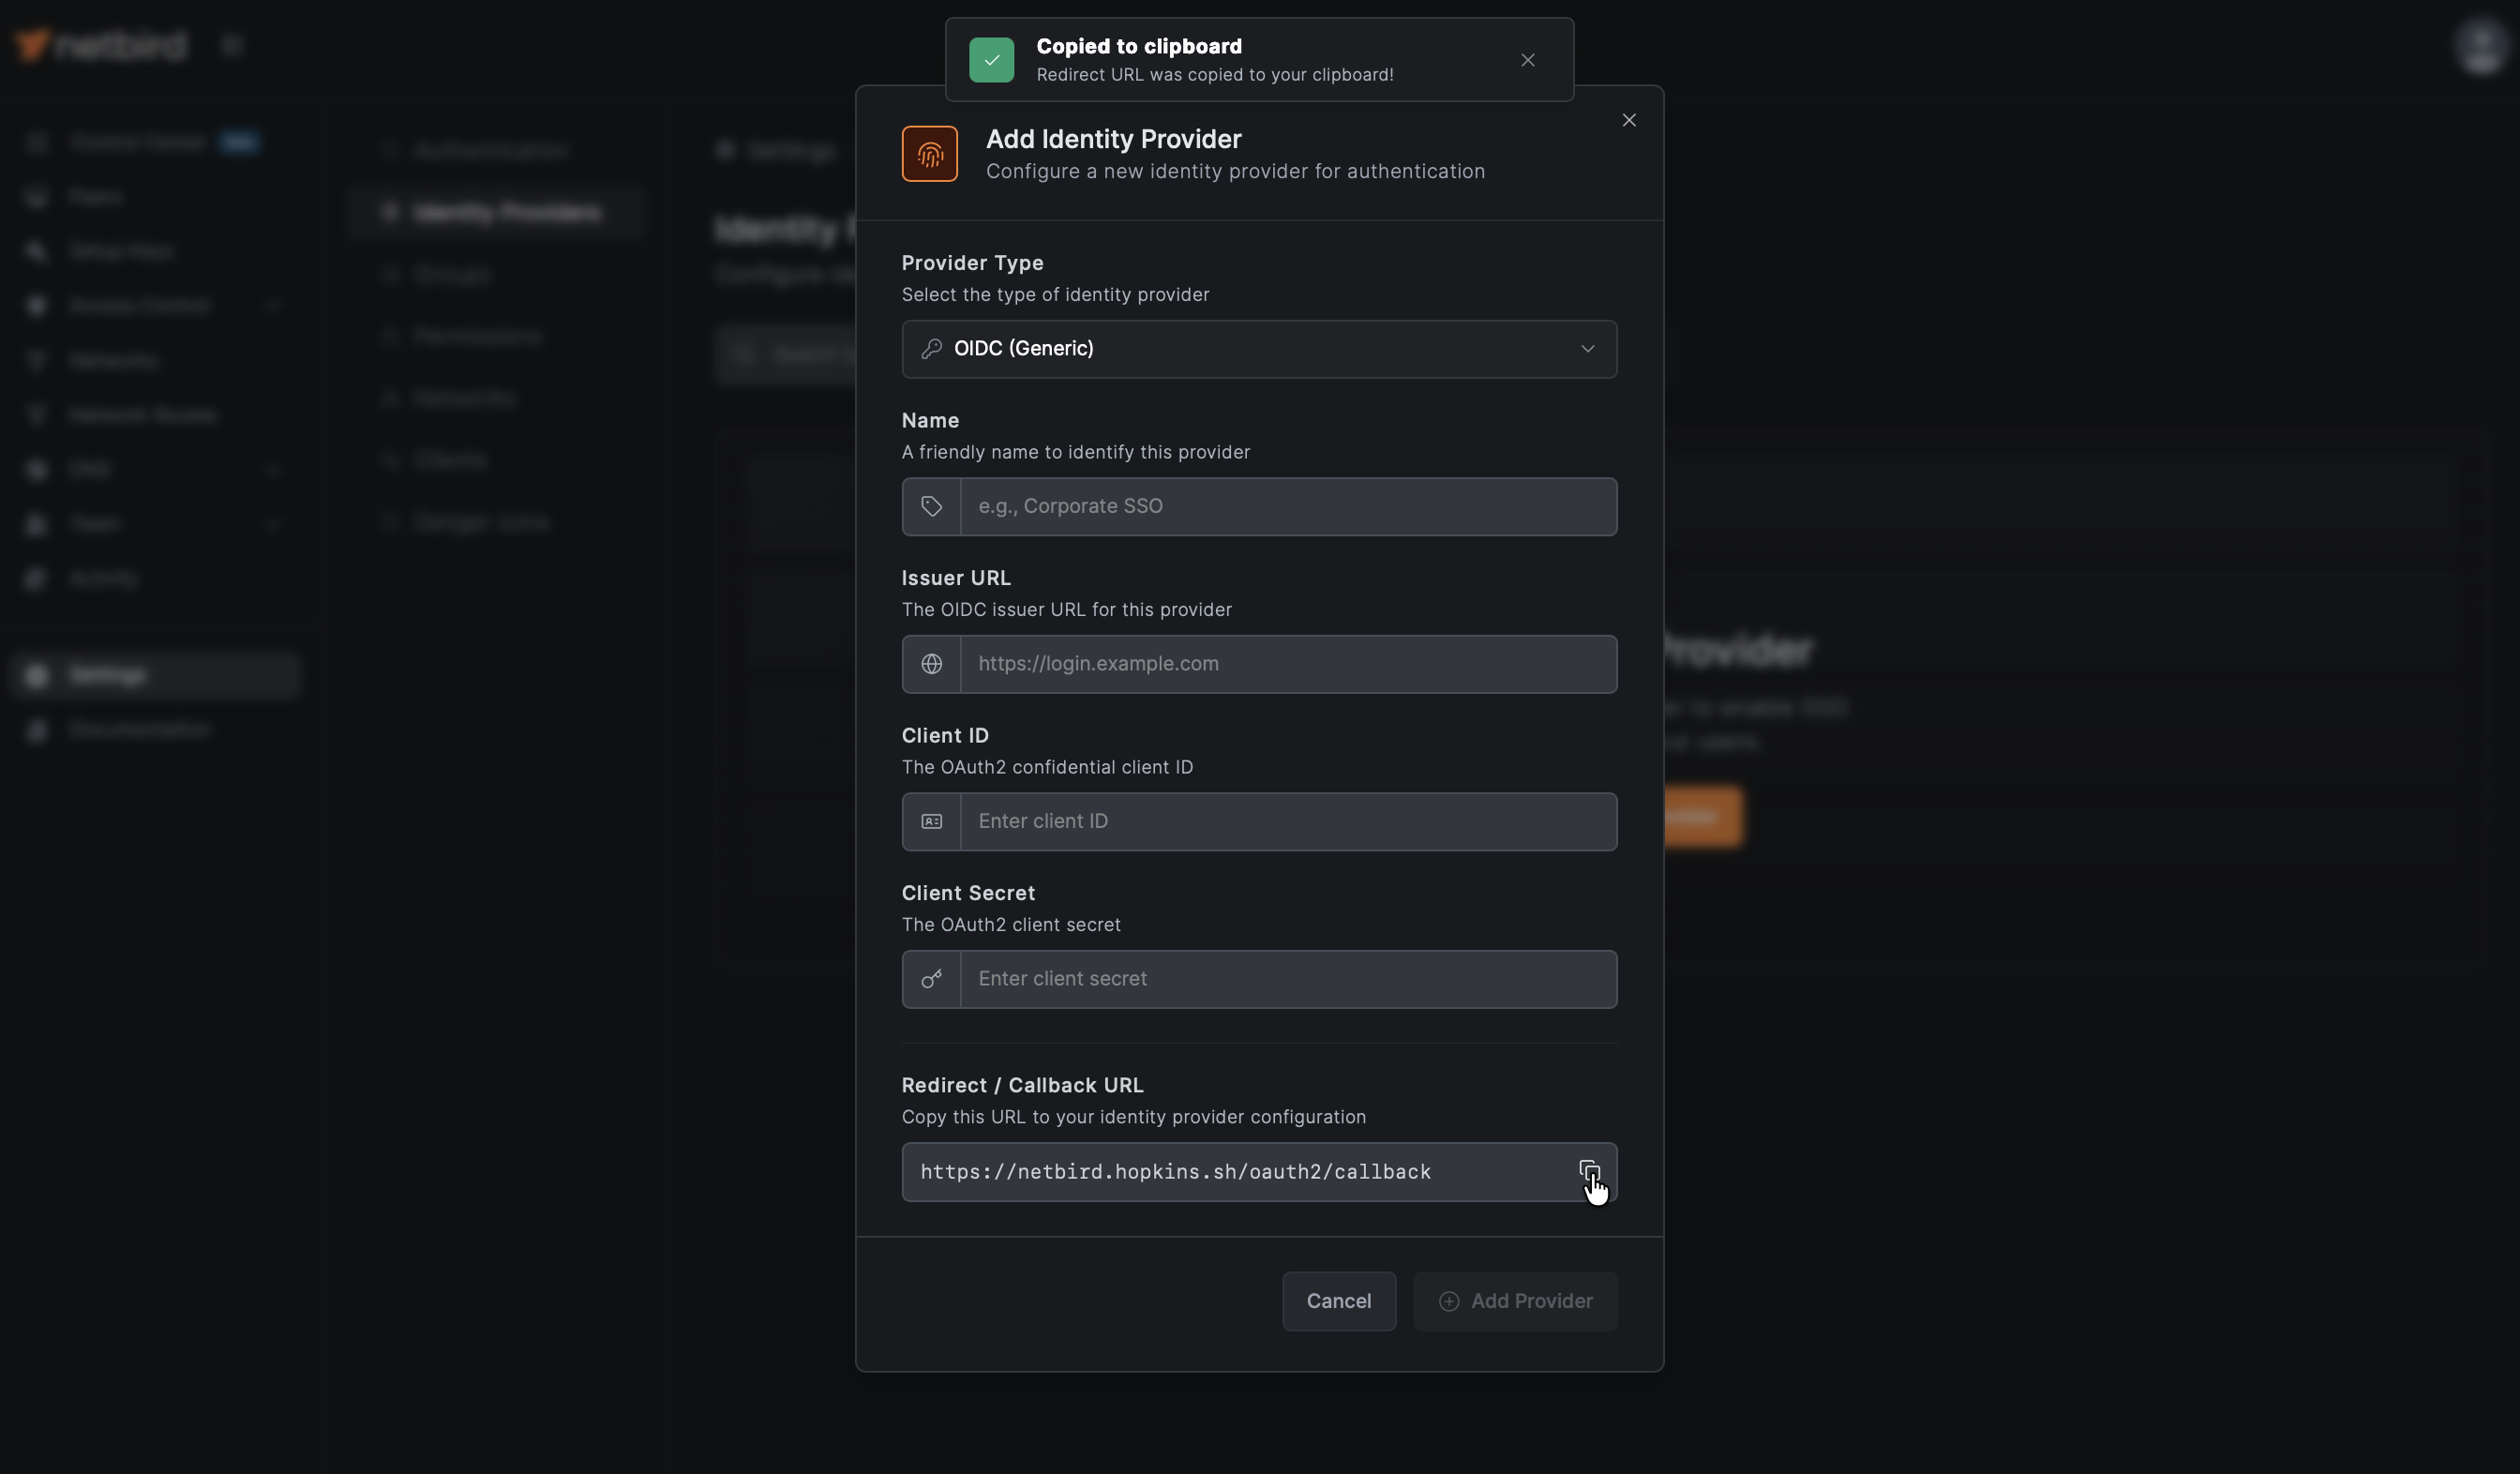Expand the OIDC (Generic) chevron arrow

click(x=1587, y=349)
